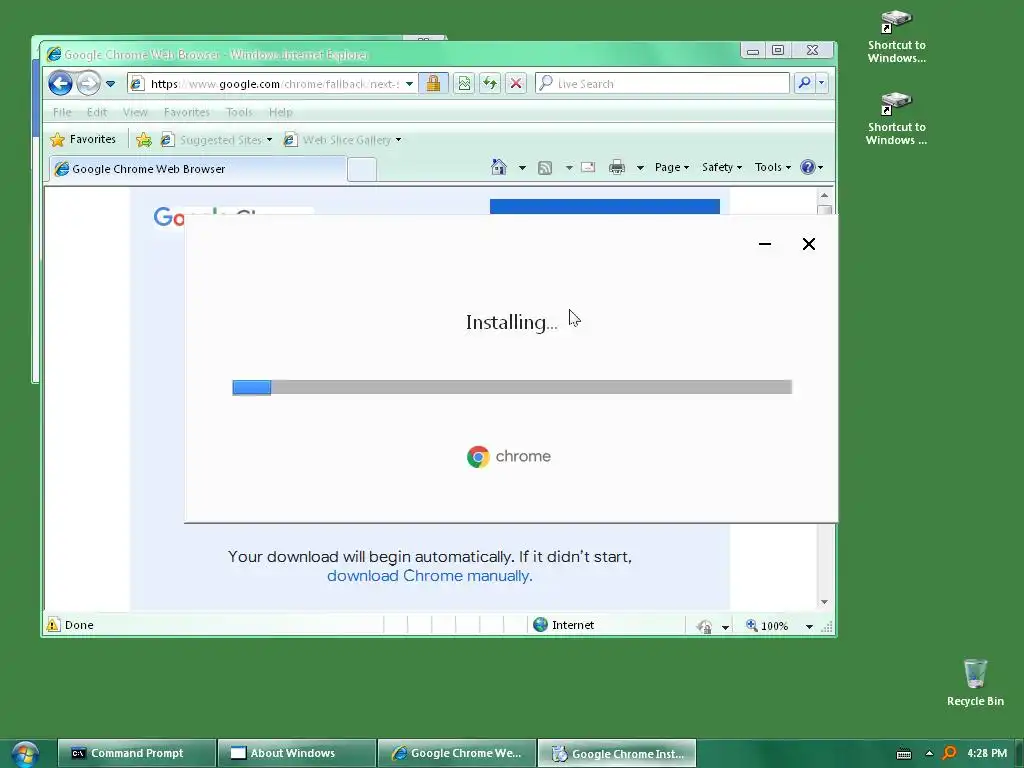Screen dimensions: 1024x768
Task: Click the Favorites star button
Action: (x=83, y=139)
